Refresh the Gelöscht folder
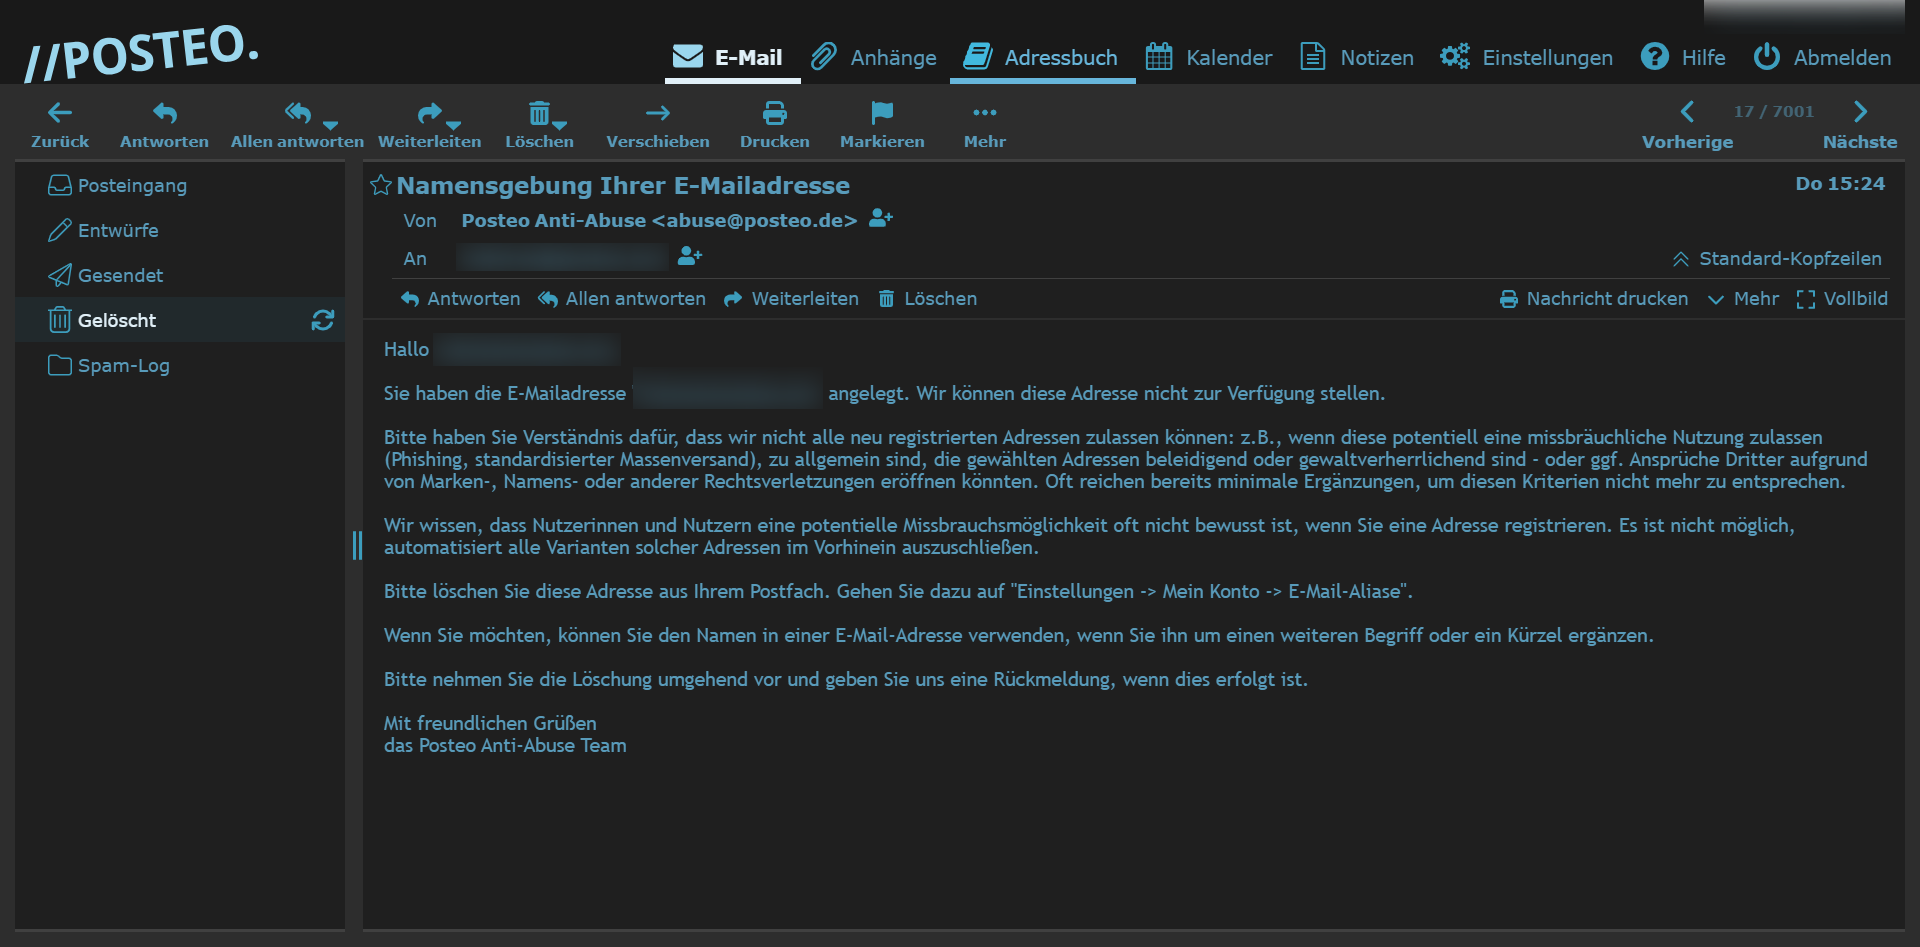Image resolution: width=1920 pixels, height=947 pixels. coord(322,320)
